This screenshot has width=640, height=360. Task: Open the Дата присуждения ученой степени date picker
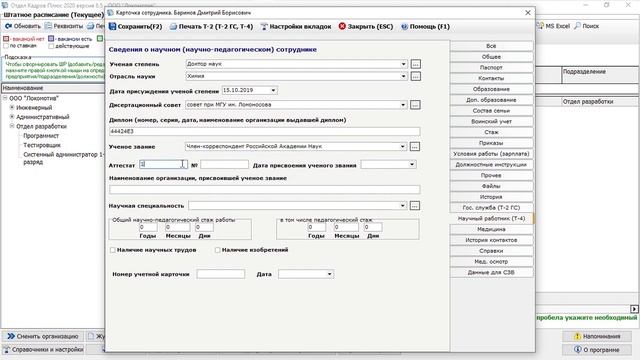click(273, 90)
